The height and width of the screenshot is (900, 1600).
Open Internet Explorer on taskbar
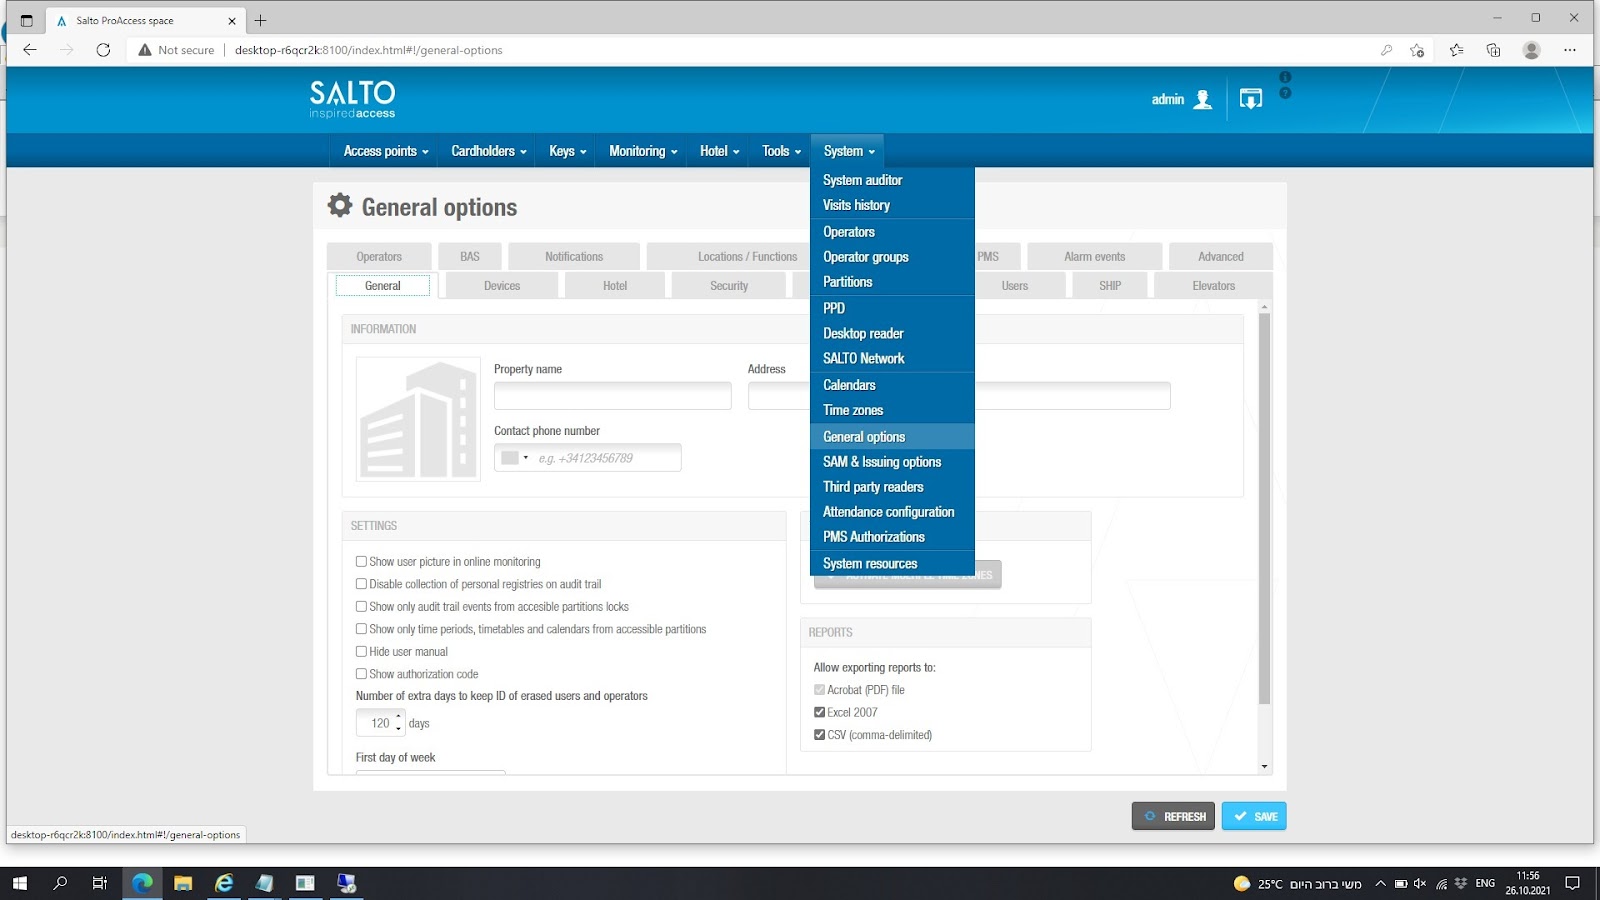coord(224,883)
